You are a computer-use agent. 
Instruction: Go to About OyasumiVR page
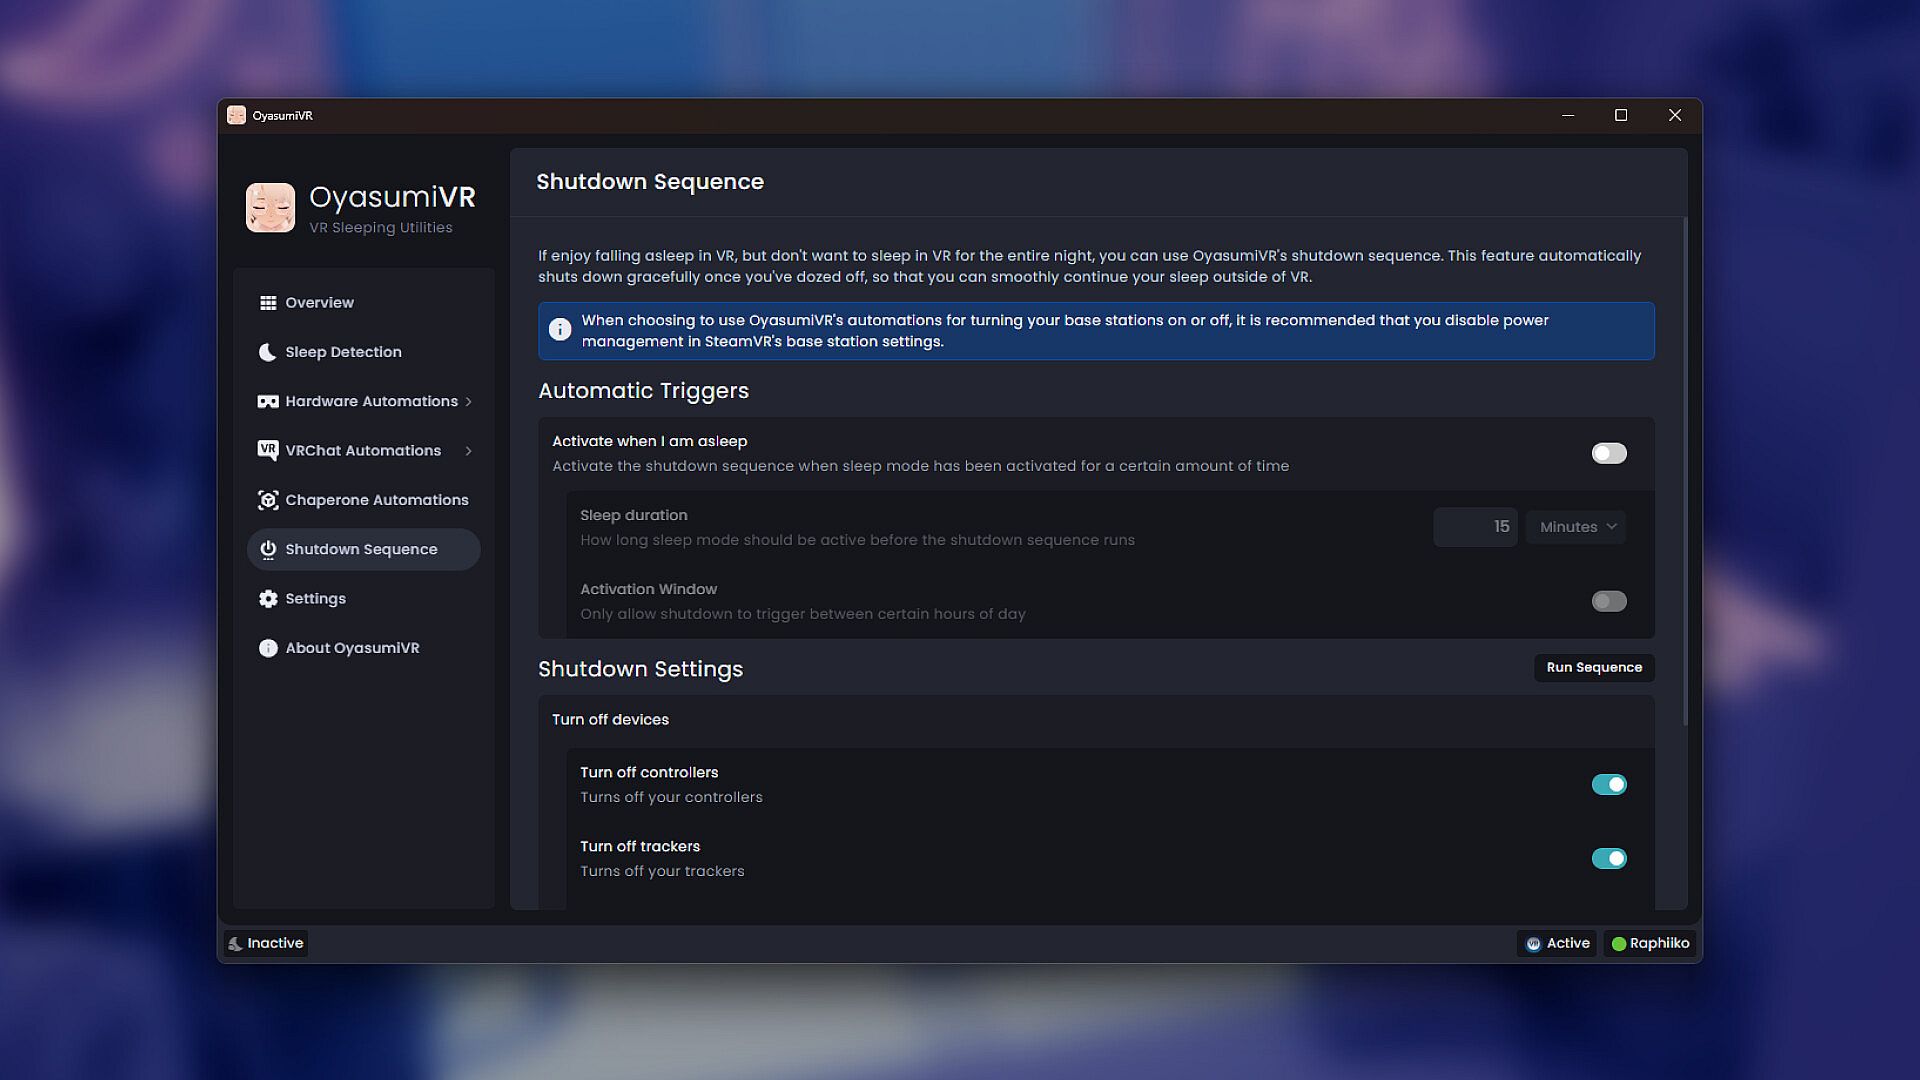tap(352, 648)
